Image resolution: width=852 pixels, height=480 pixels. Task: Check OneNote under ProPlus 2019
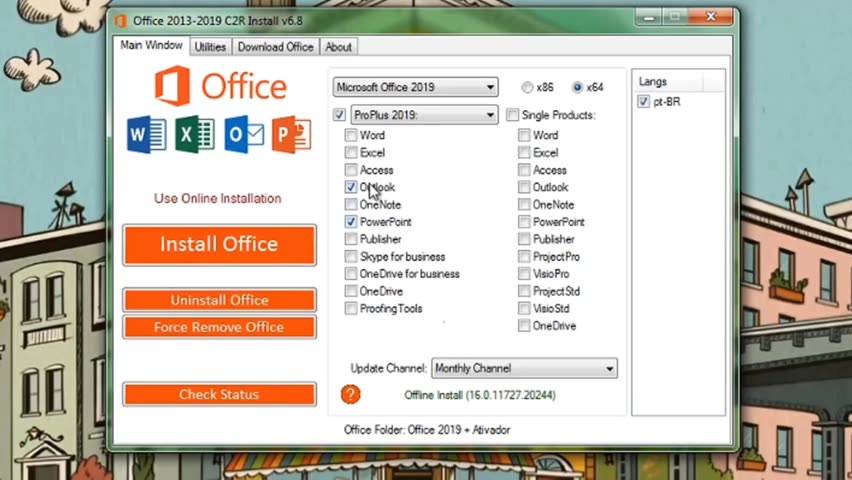tap(351, 204)
